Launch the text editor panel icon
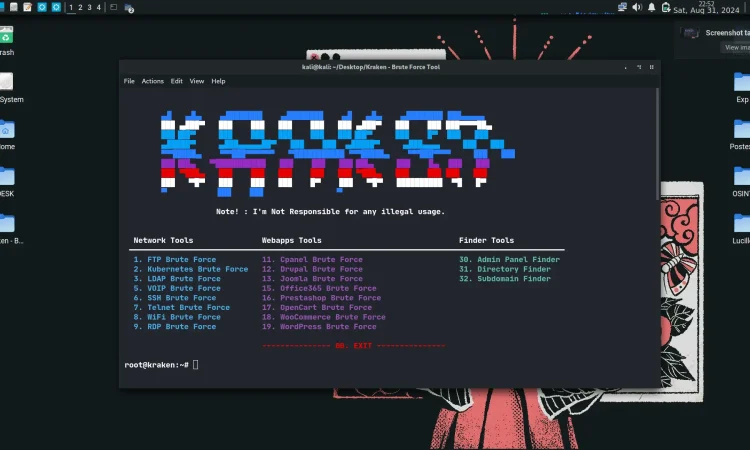The height and width of the screenshot is (450, 750). point(28,7)
